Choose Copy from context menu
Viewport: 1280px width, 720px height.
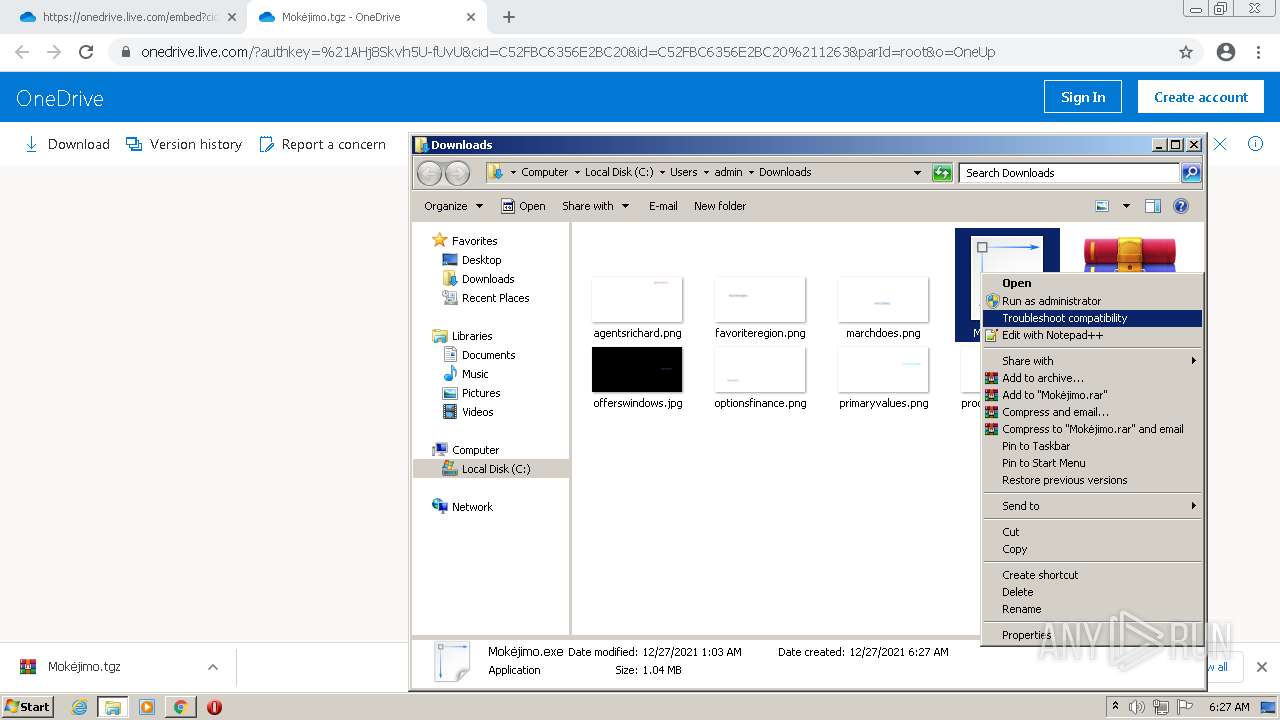point(1092,549)
